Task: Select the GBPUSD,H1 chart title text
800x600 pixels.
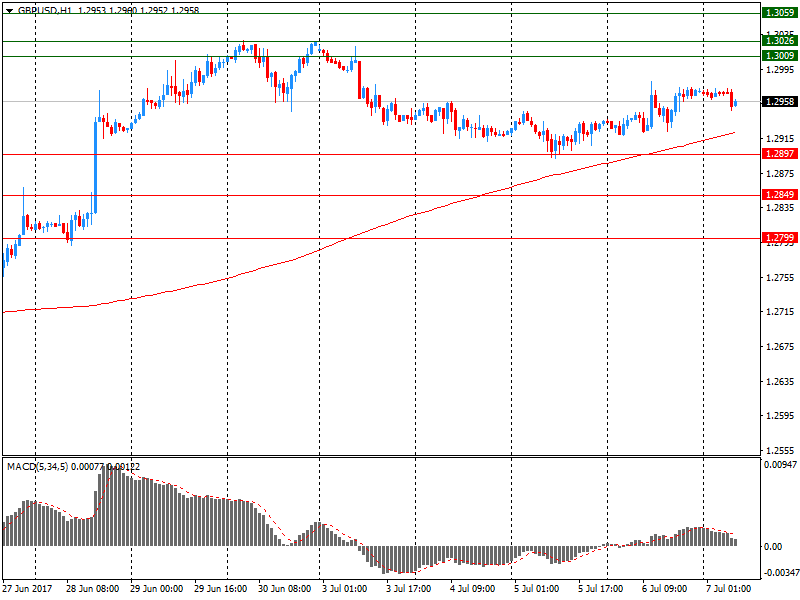Action: point(45,10)
